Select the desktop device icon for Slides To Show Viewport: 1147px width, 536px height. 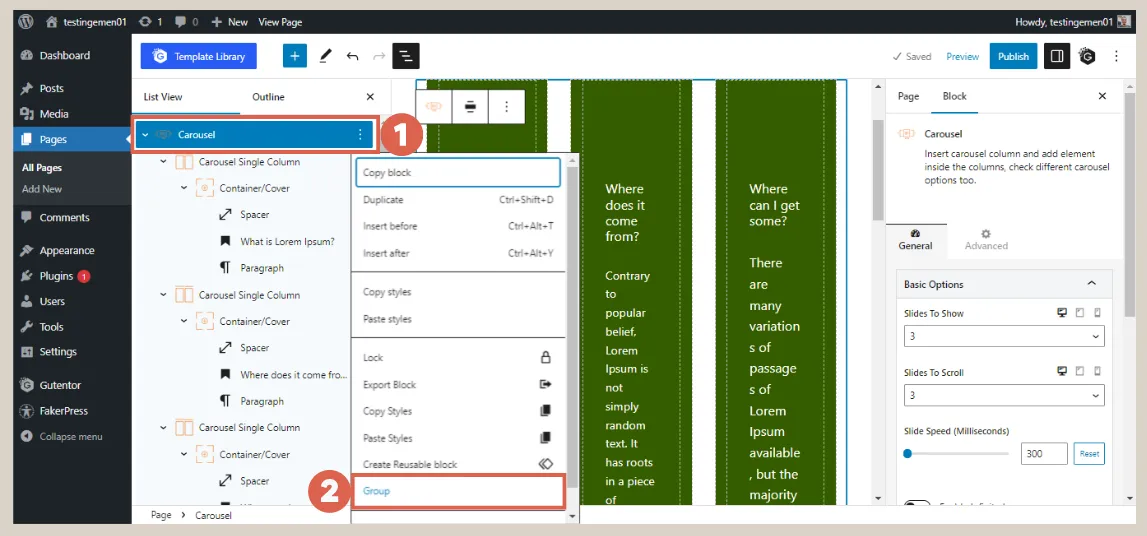(x=1062, y=313)
